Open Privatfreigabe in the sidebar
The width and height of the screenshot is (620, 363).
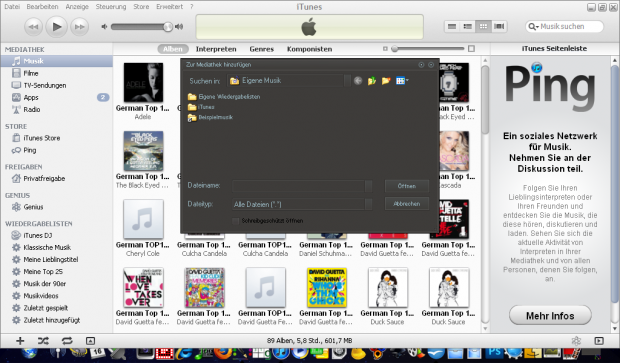coord(57,178)
